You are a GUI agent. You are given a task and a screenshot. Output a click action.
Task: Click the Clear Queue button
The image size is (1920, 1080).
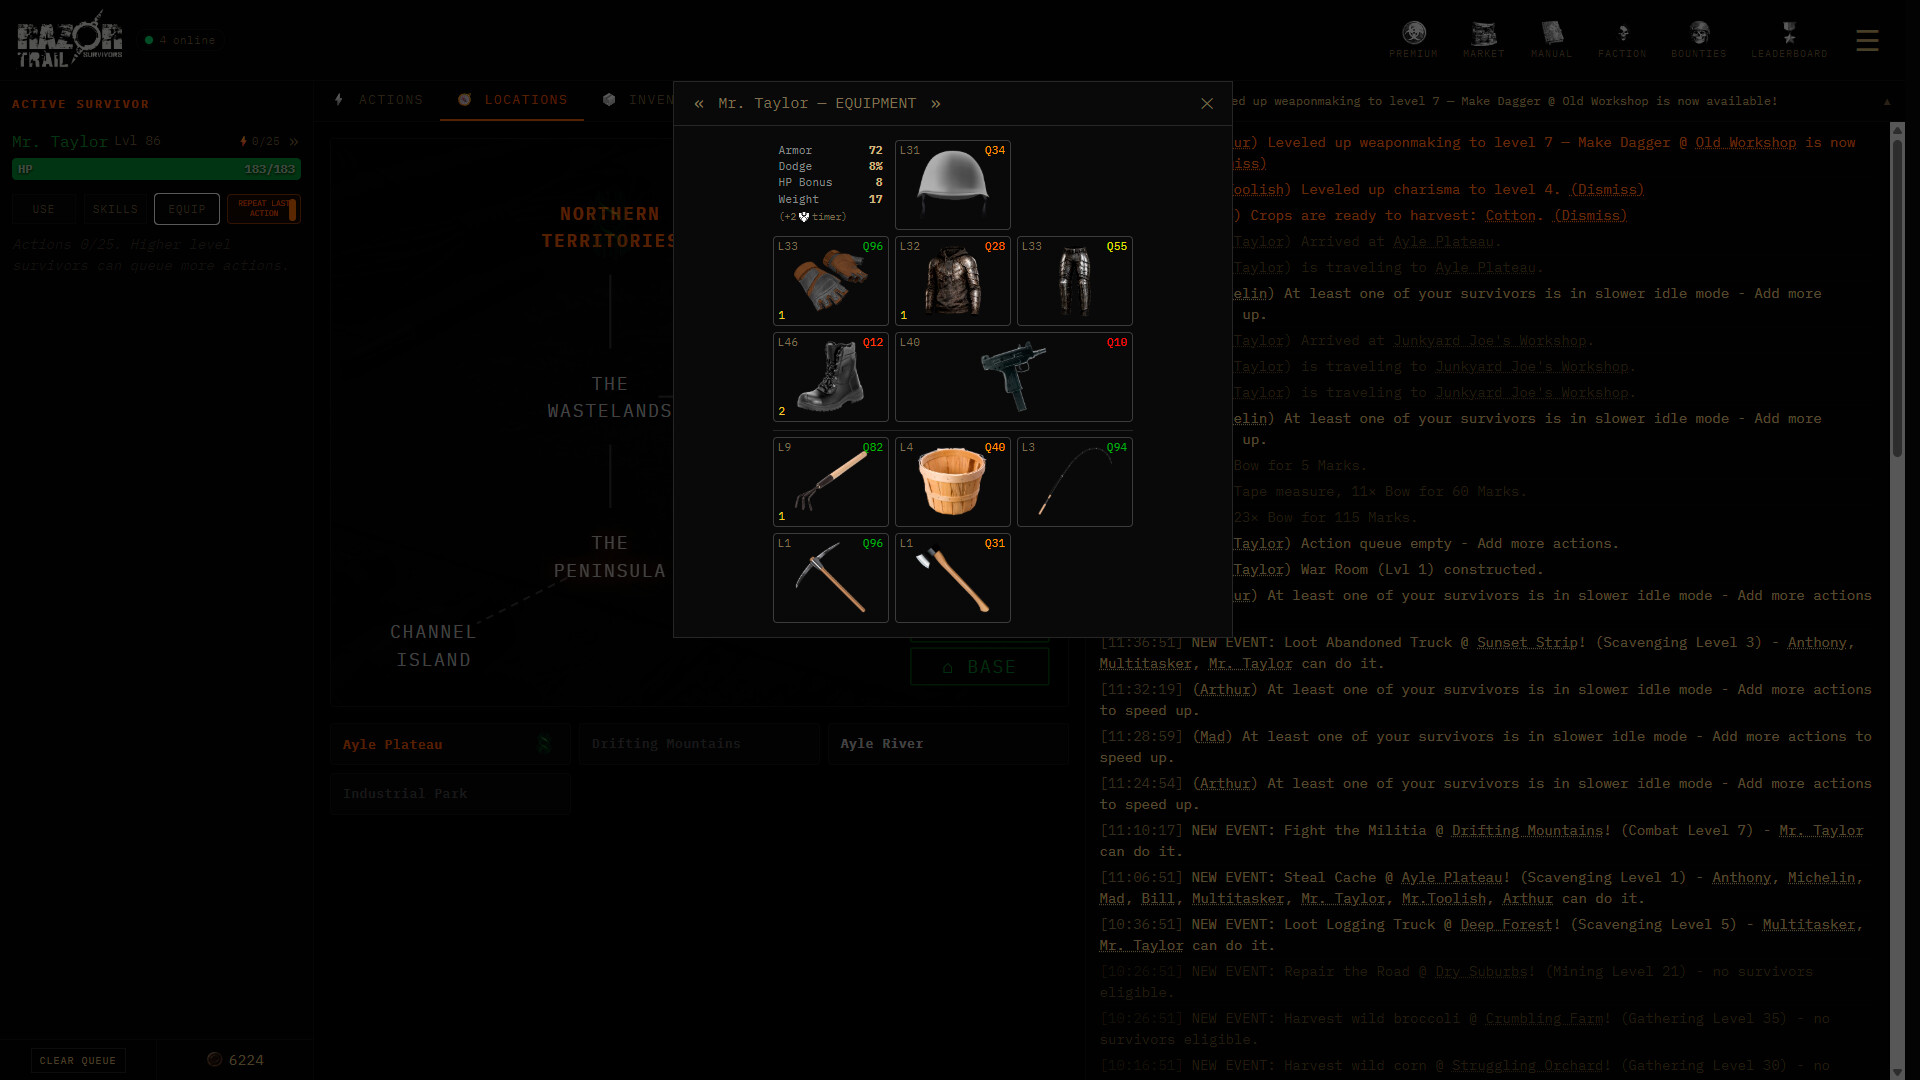78,1061
